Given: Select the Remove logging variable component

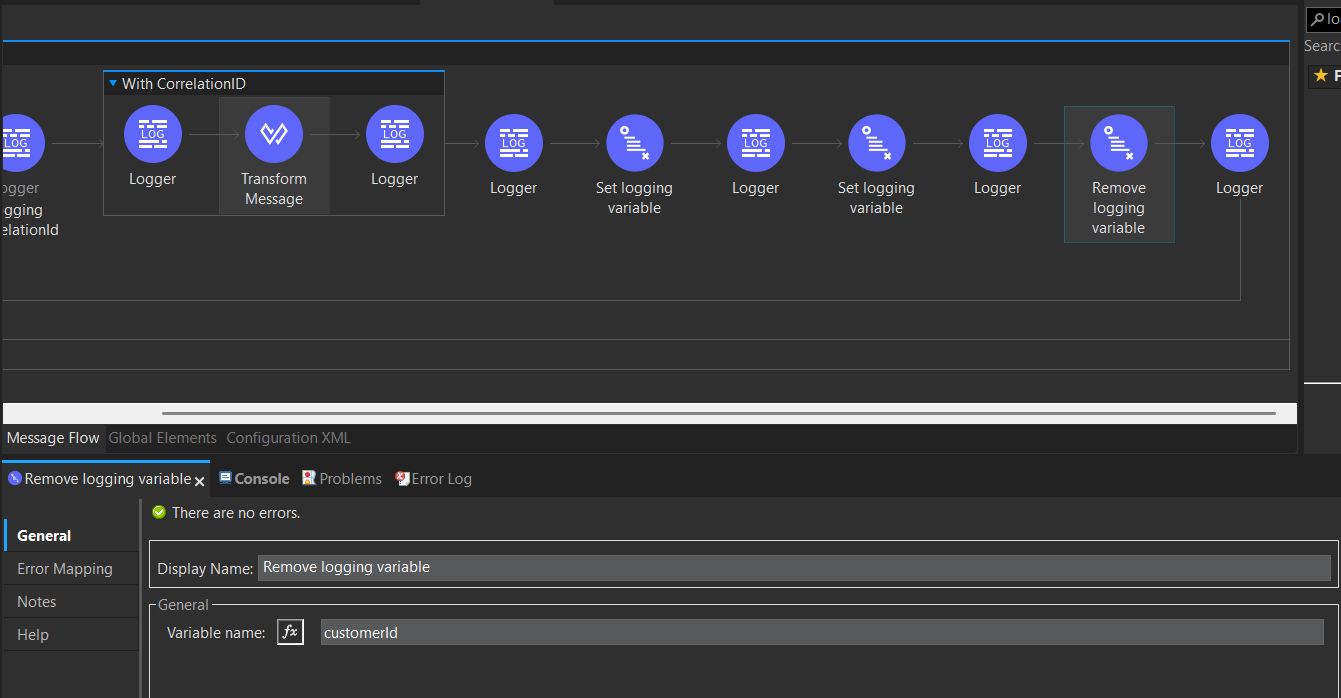Looking at the screenshot, I should (1118, 143).
